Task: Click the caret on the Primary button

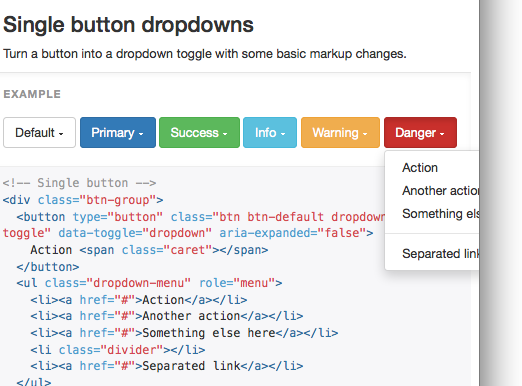Action: (x=141, y=134)
